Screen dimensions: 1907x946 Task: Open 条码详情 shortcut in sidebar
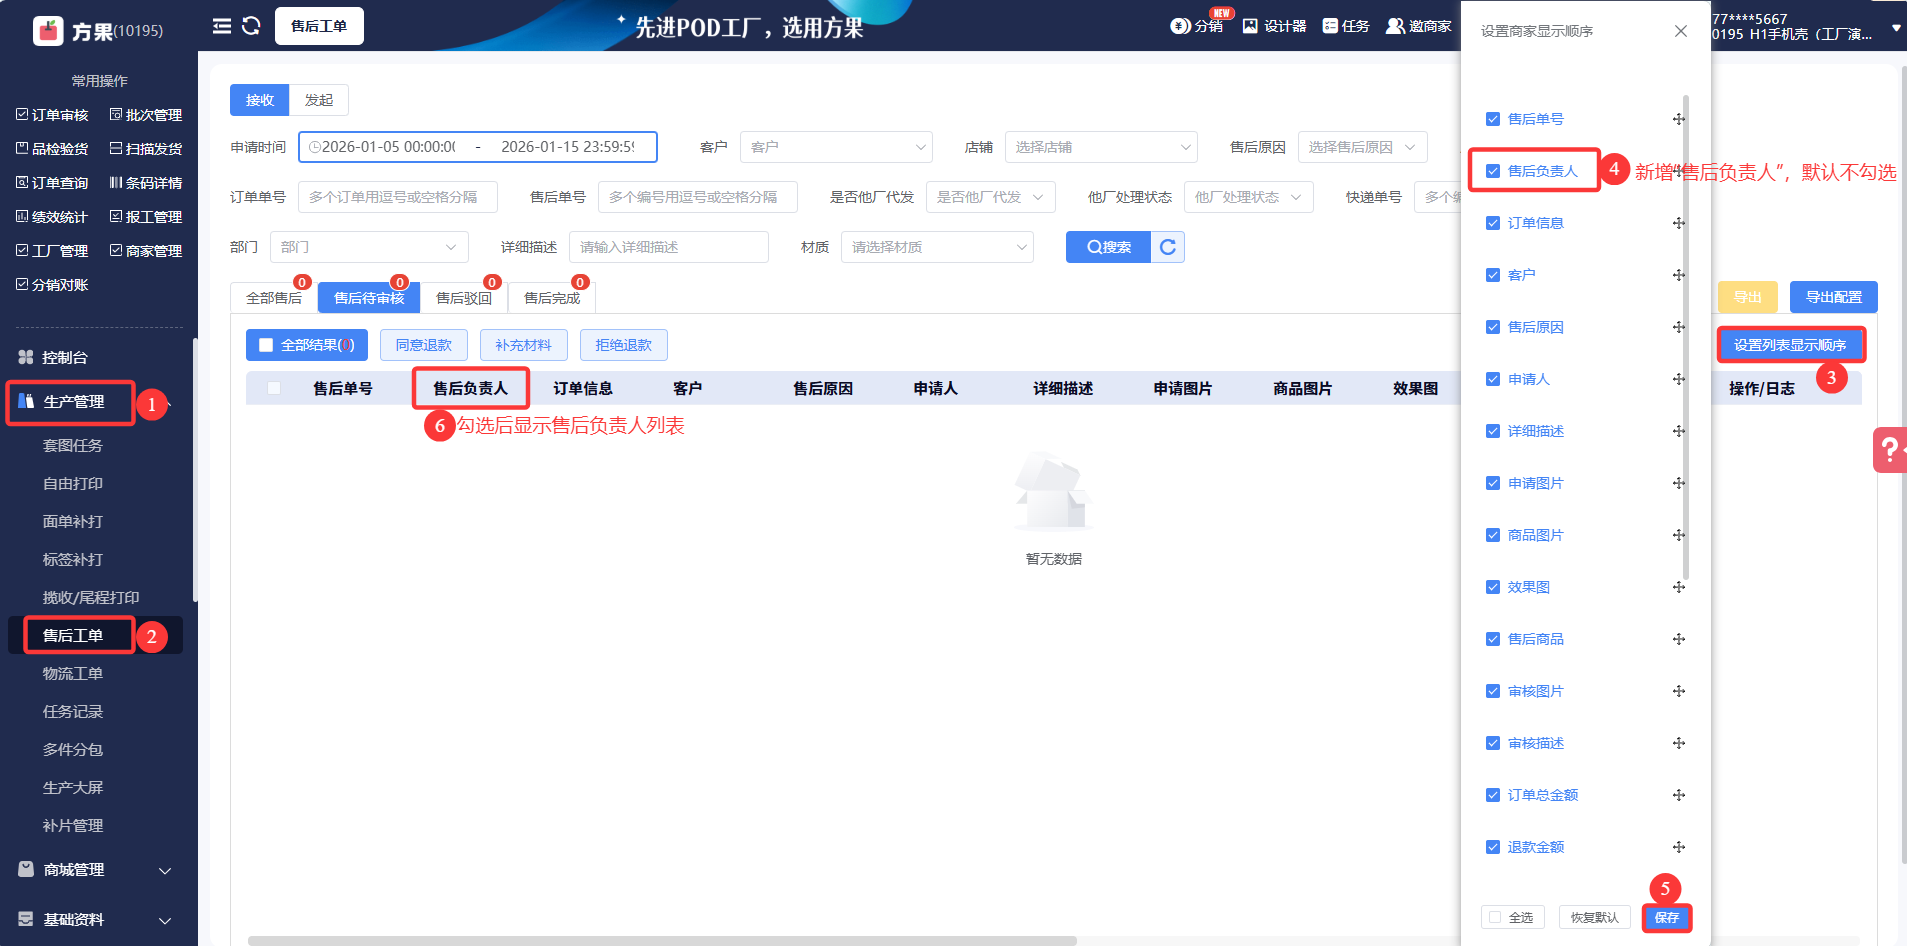(x=146, y=183)
